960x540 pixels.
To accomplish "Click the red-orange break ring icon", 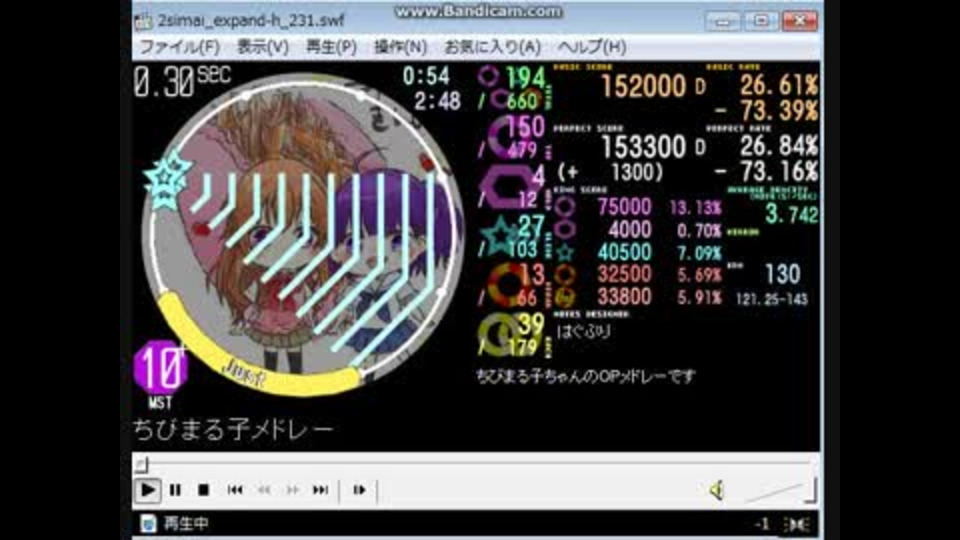I will click(x=508, y=285).
